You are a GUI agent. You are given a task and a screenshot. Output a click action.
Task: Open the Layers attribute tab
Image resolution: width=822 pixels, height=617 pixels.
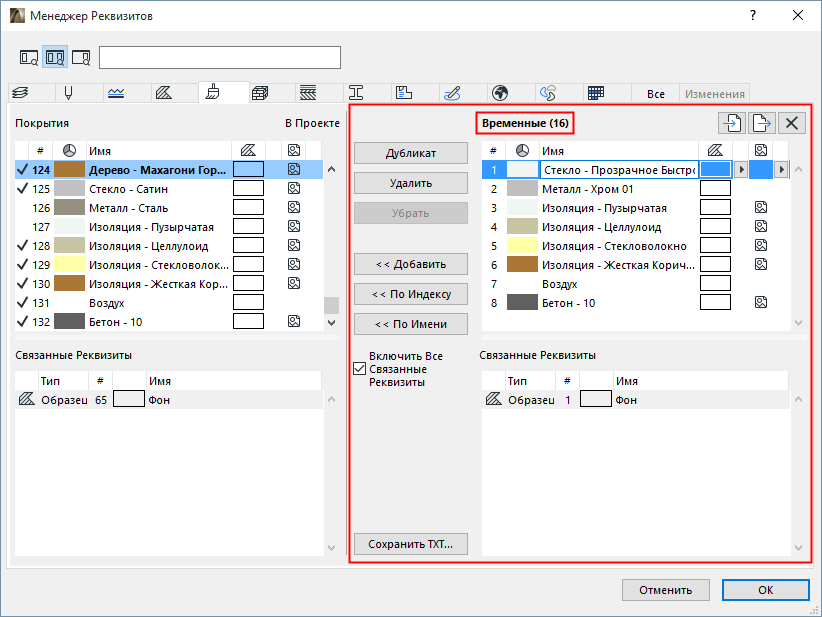click(x=21, y=93)
